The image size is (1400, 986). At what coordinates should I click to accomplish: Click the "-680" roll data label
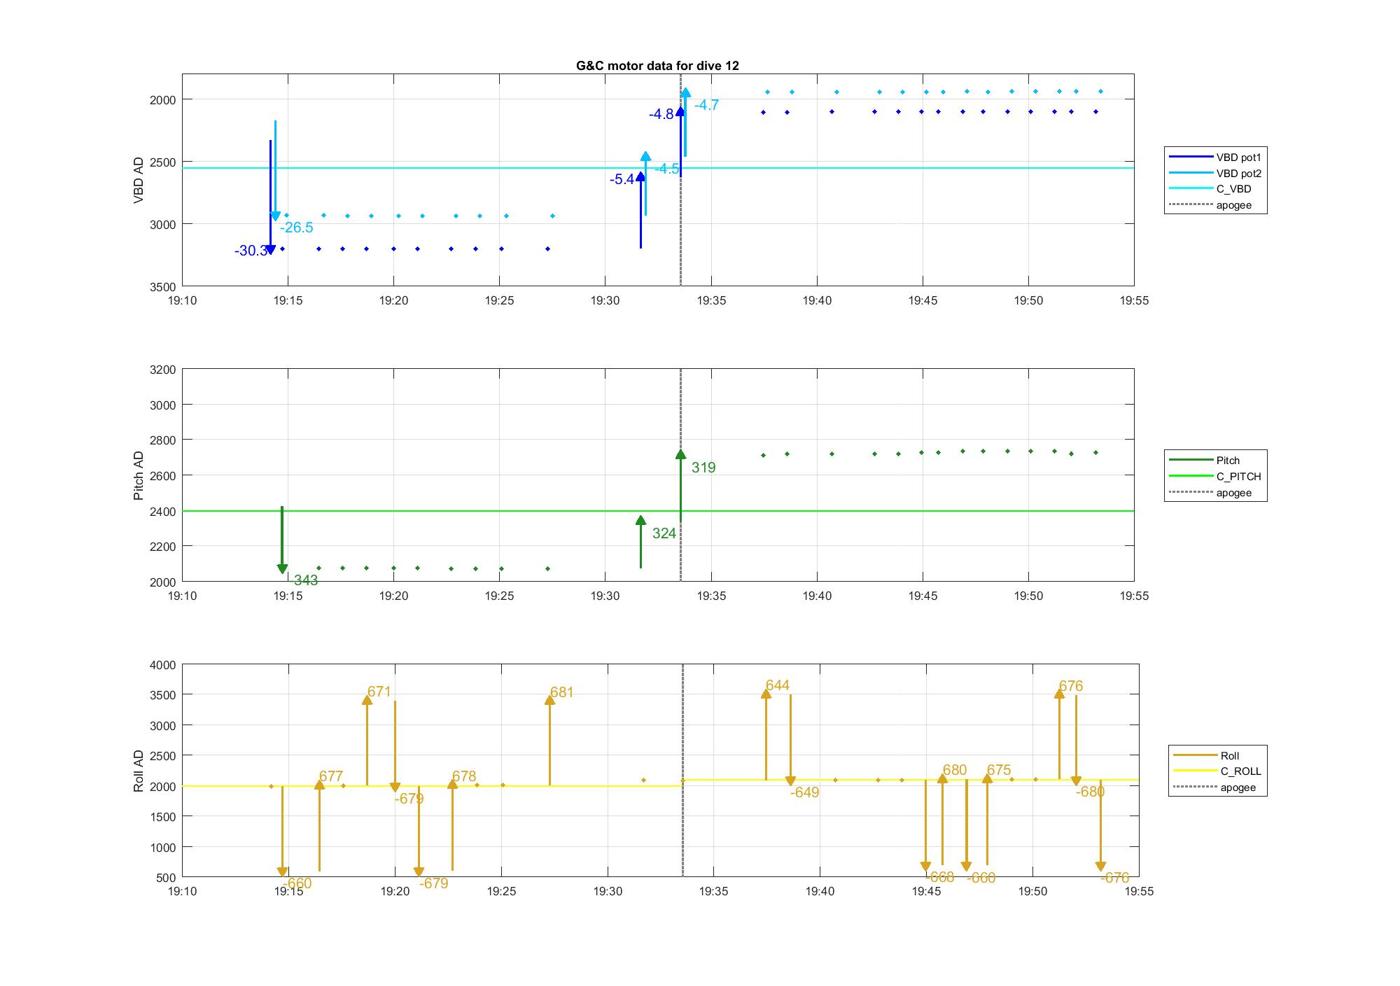coord(1090,792)
